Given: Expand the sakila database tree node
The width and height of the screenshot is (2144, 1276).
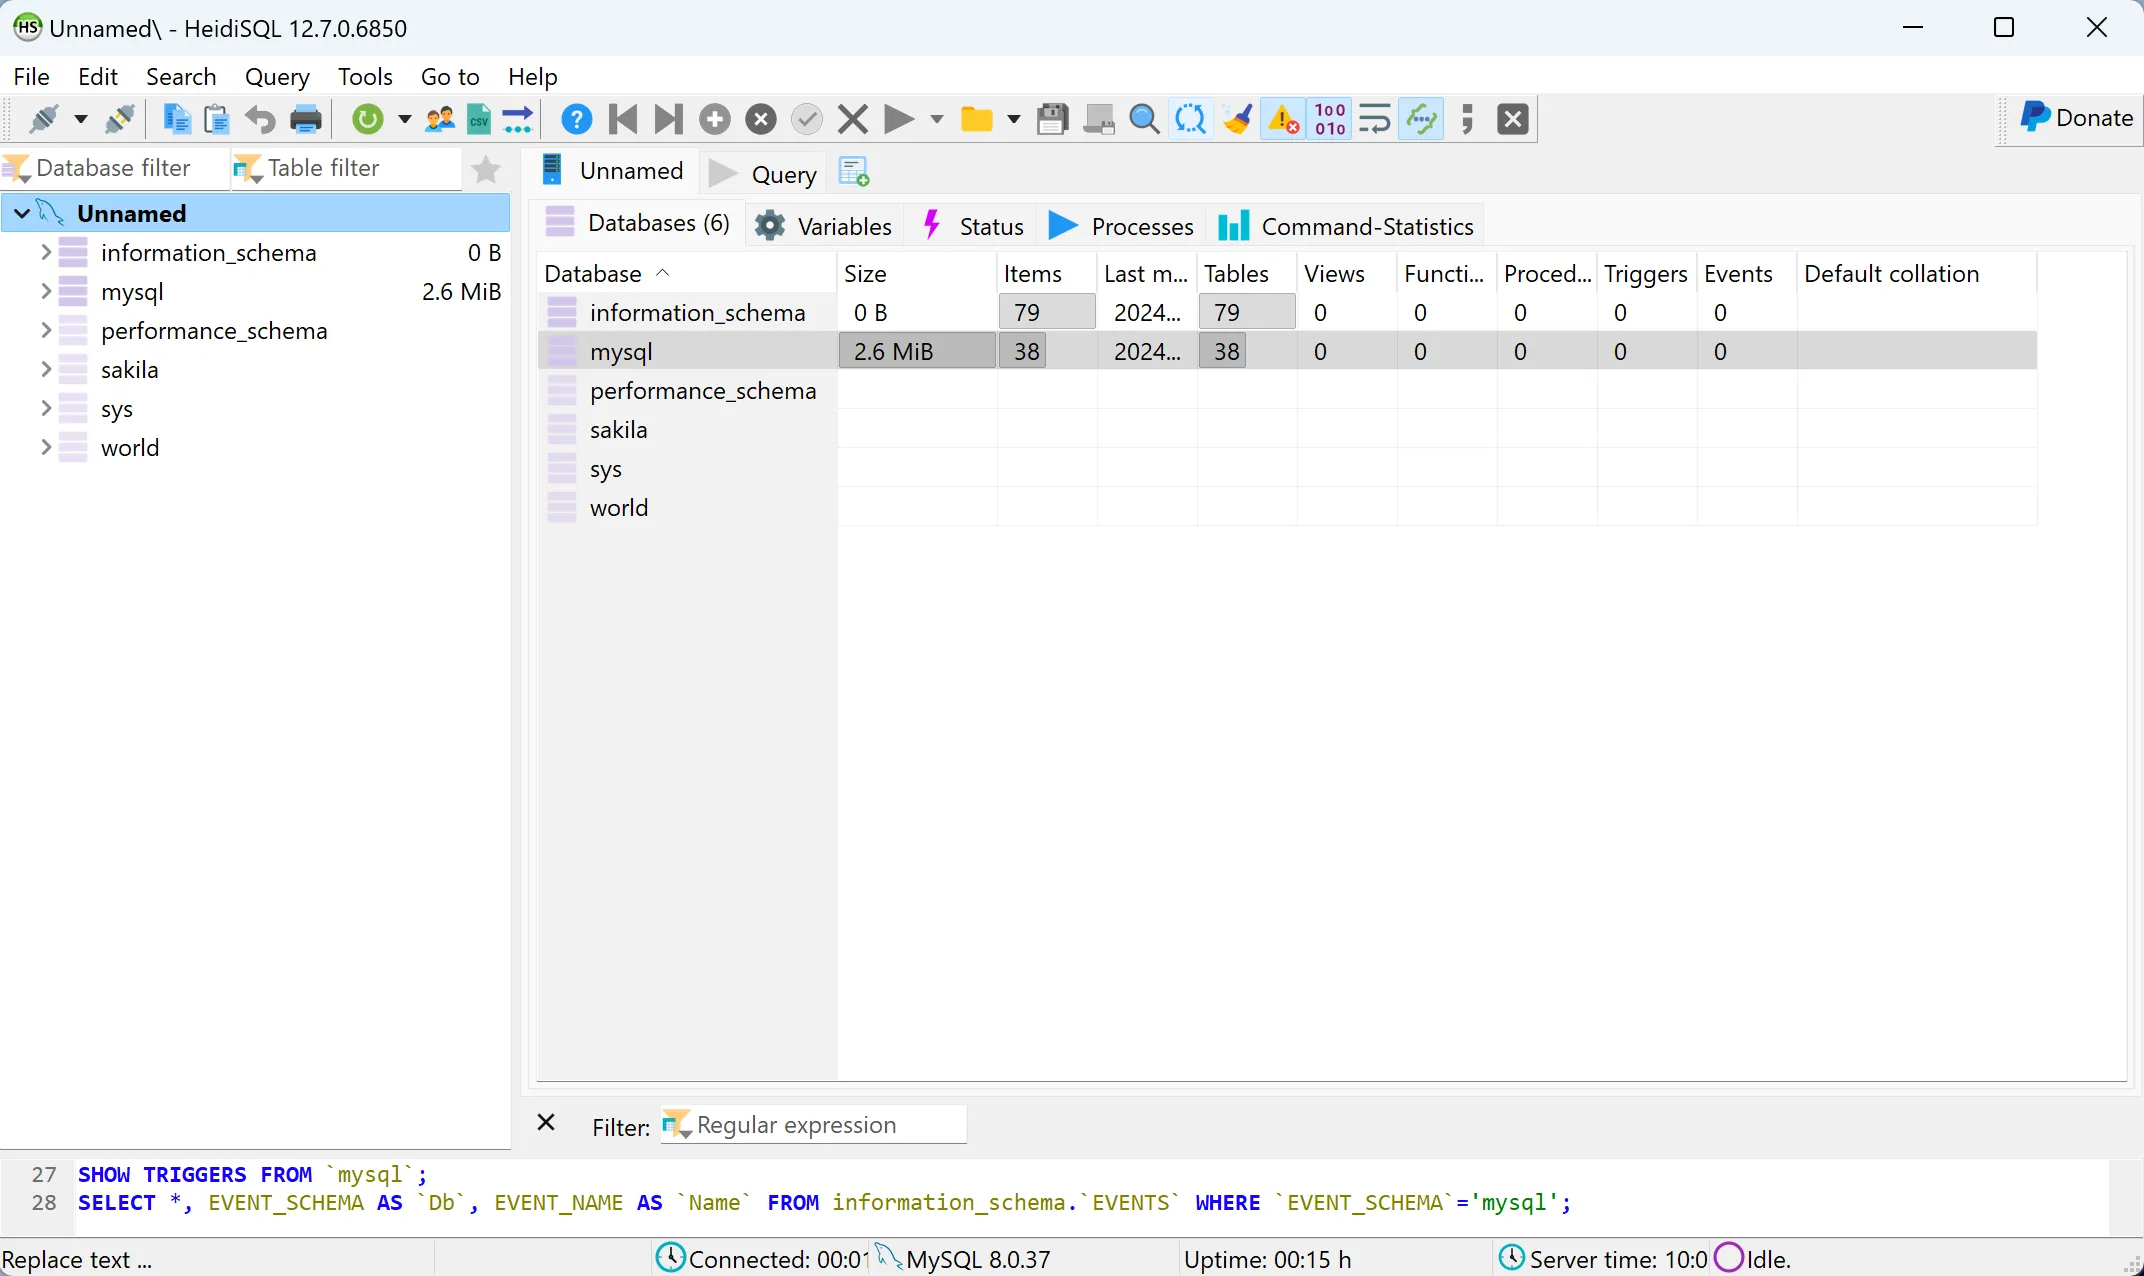Looking at the screenshot, I should pos(45,369).
